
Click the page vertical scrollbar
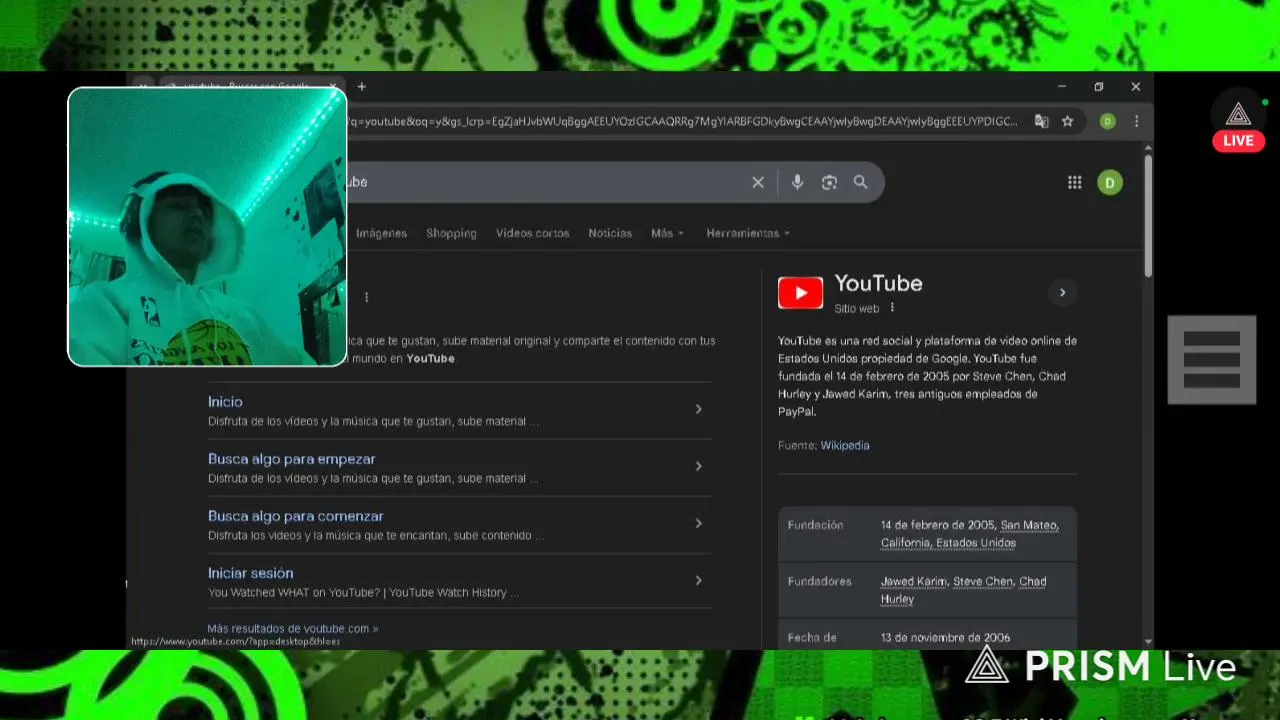(x=1148, y=215)
